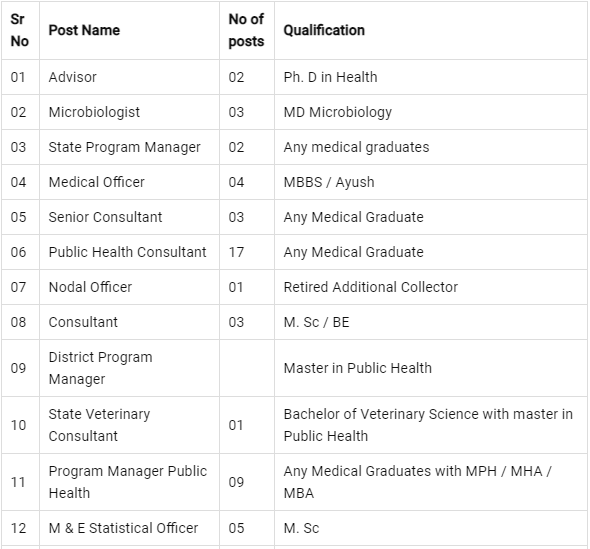Click 'State Program Manager' text

tap(125, 147)
